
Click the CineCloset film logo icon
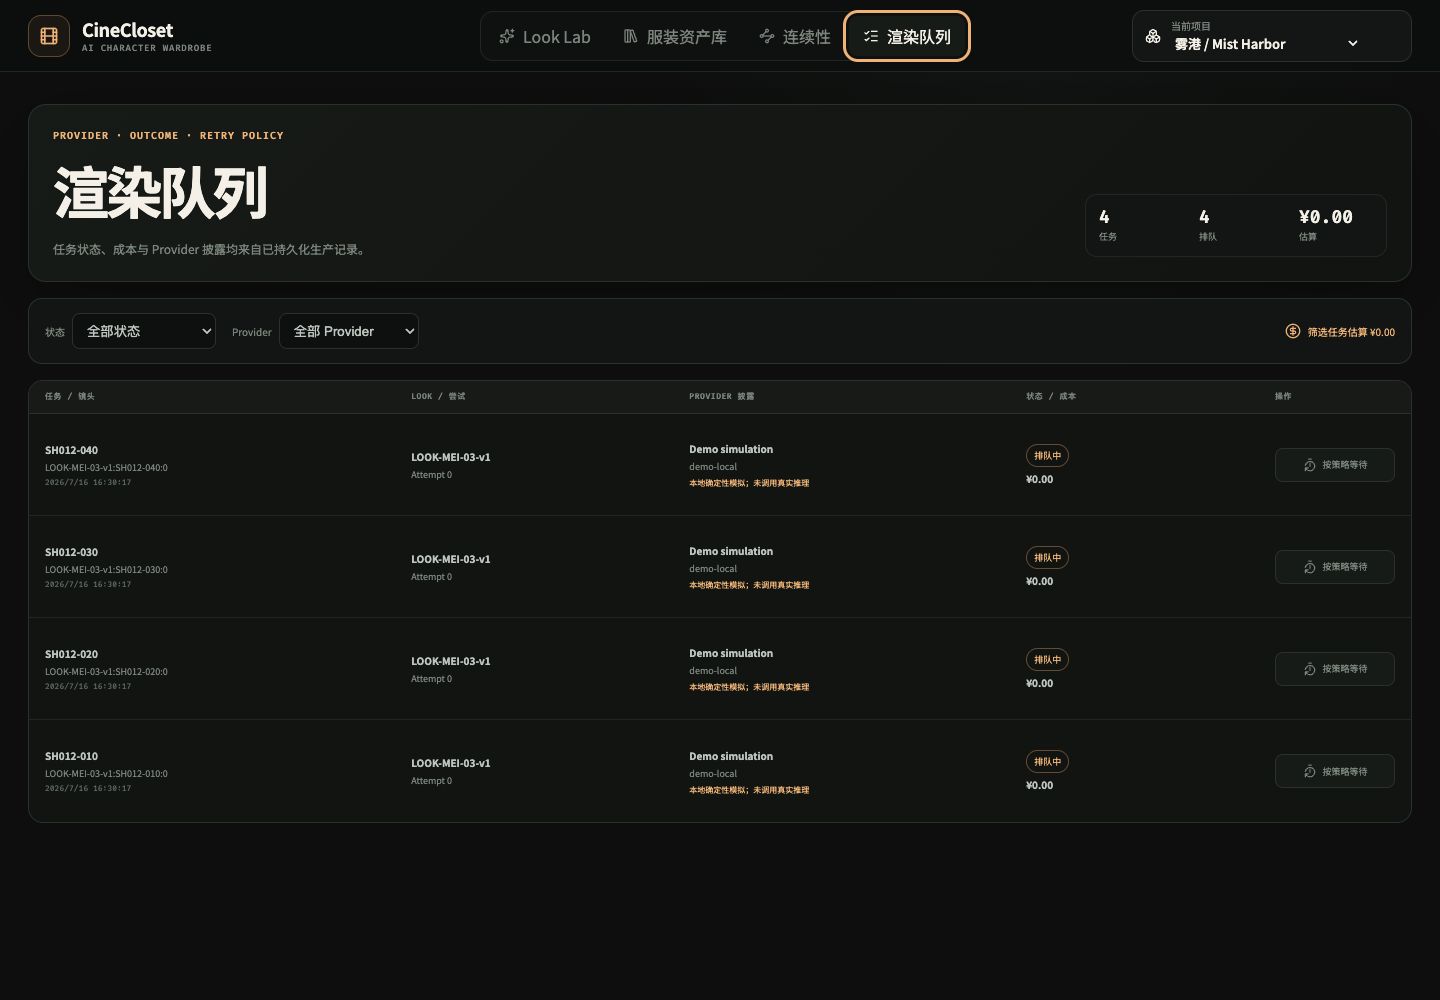pyautogui.click(x=49, y=36)
